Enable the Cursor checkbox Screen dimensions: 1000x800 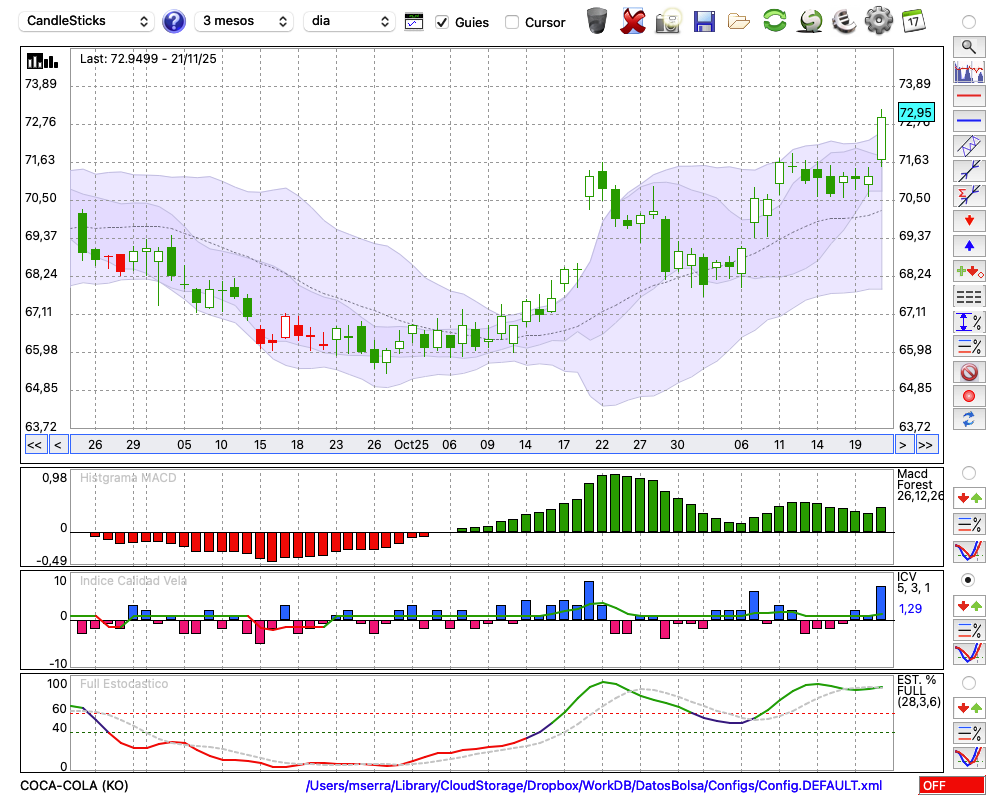[512, 22]
